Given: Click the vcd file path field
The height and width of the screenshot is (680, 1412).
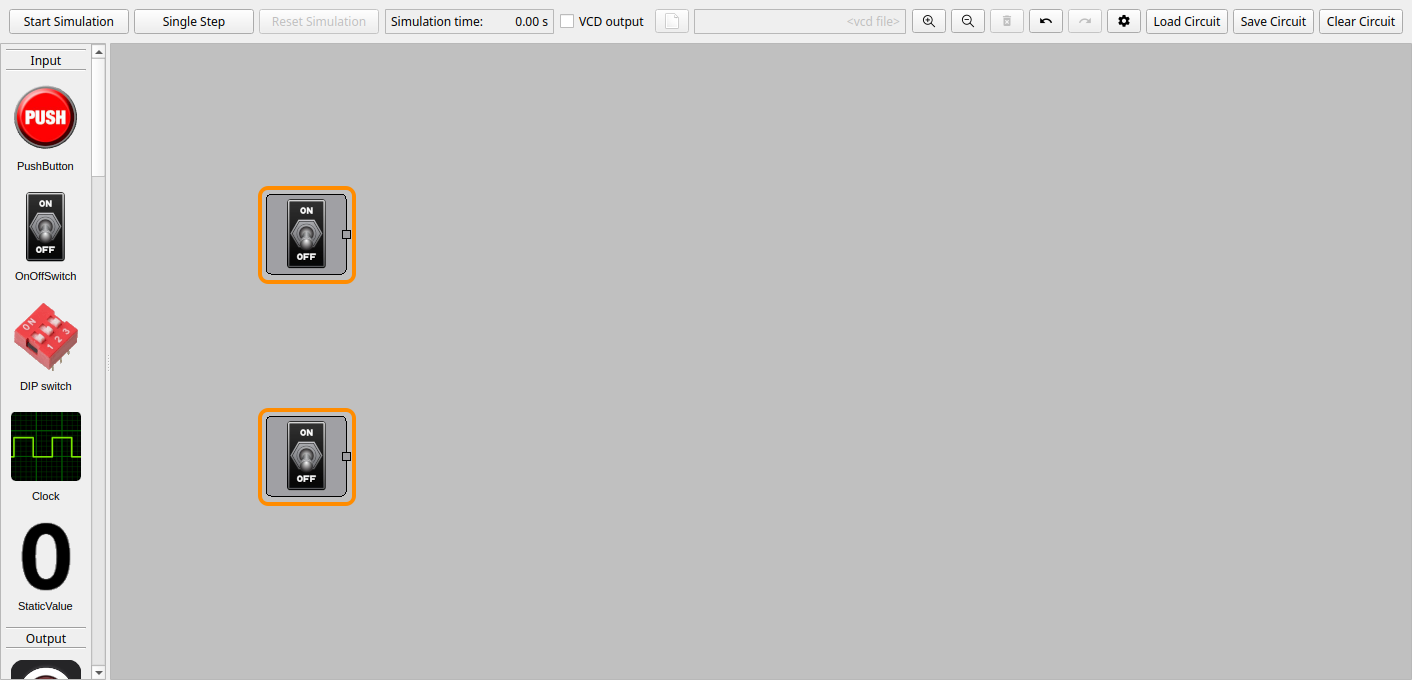Looking at the screenshot, I should (x=800, y=21).
